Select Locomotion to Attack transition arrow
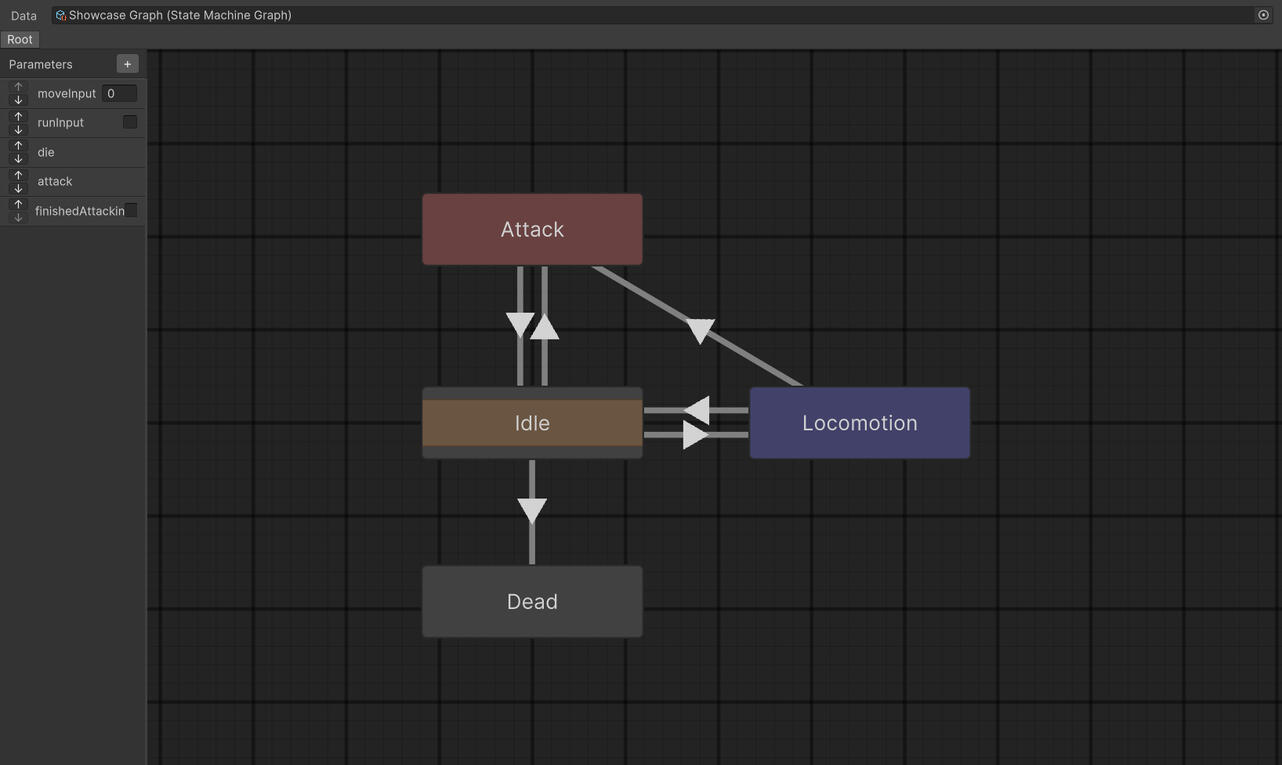Viewport: 1282px width, 765px height. tap(701, 330)
